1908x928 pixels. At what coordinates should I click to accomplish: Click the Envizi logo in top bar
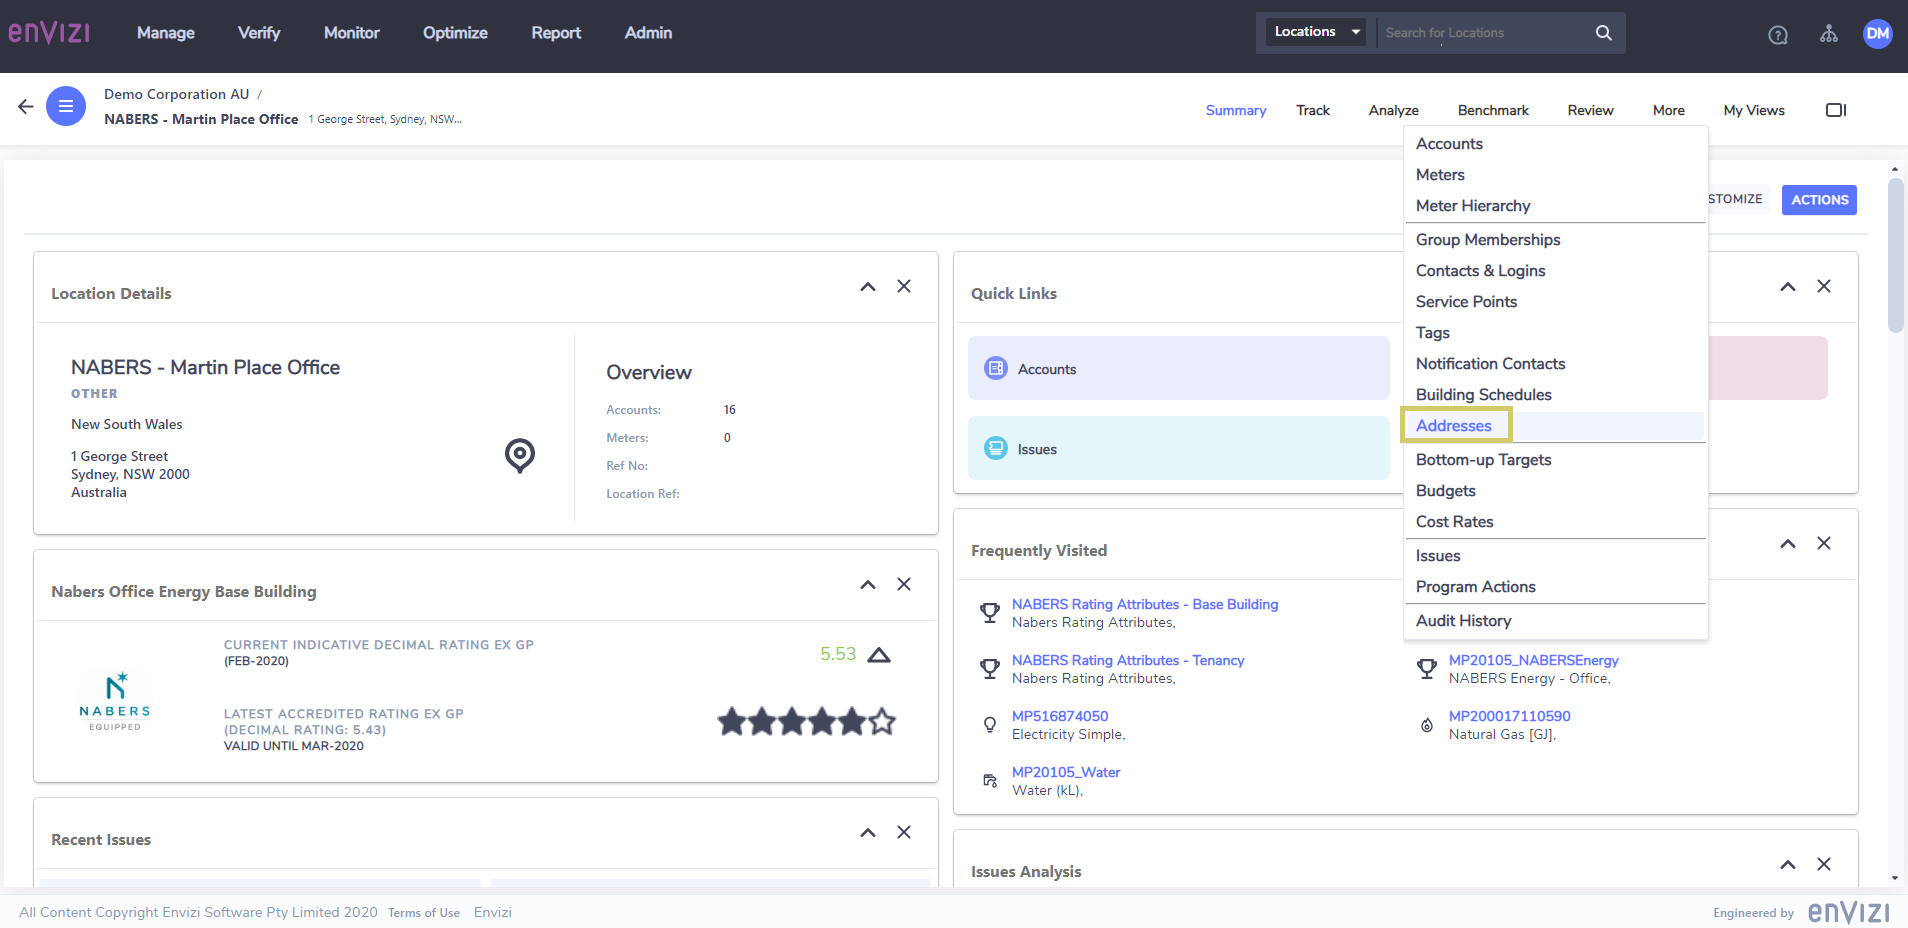49,33
